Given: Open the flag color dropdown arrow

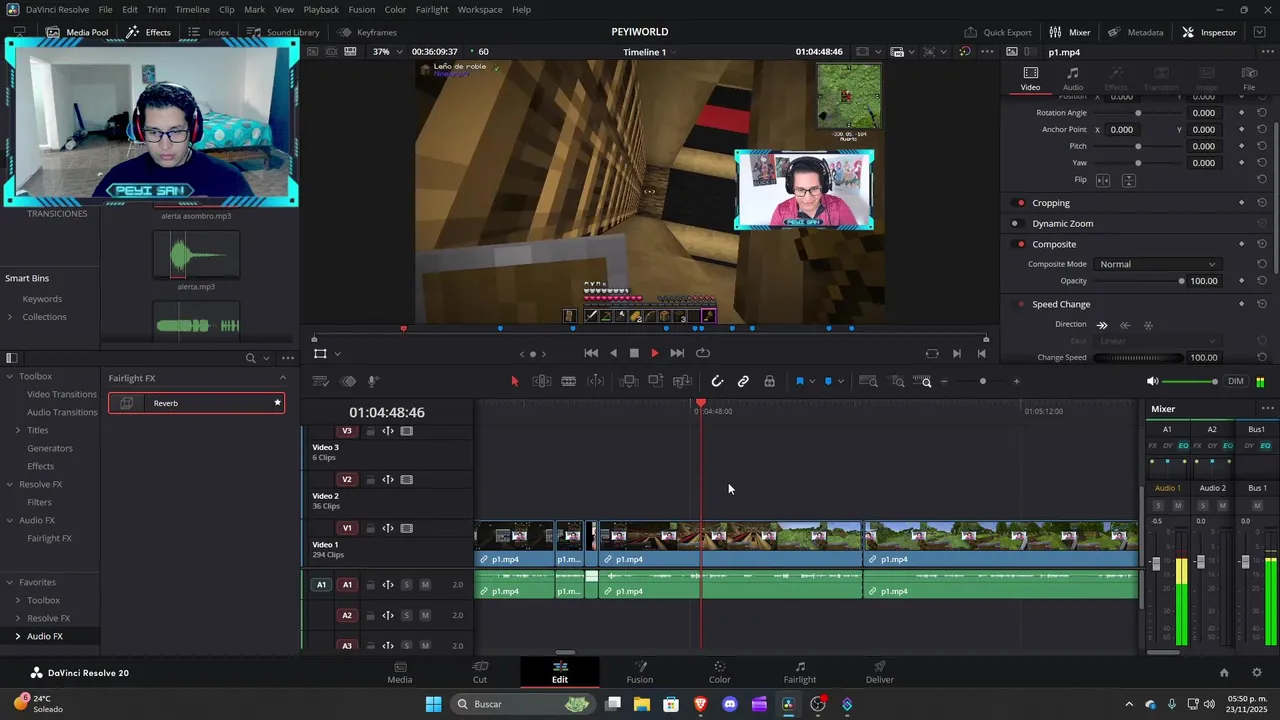Looking at the screenshot, I should 811,381.
